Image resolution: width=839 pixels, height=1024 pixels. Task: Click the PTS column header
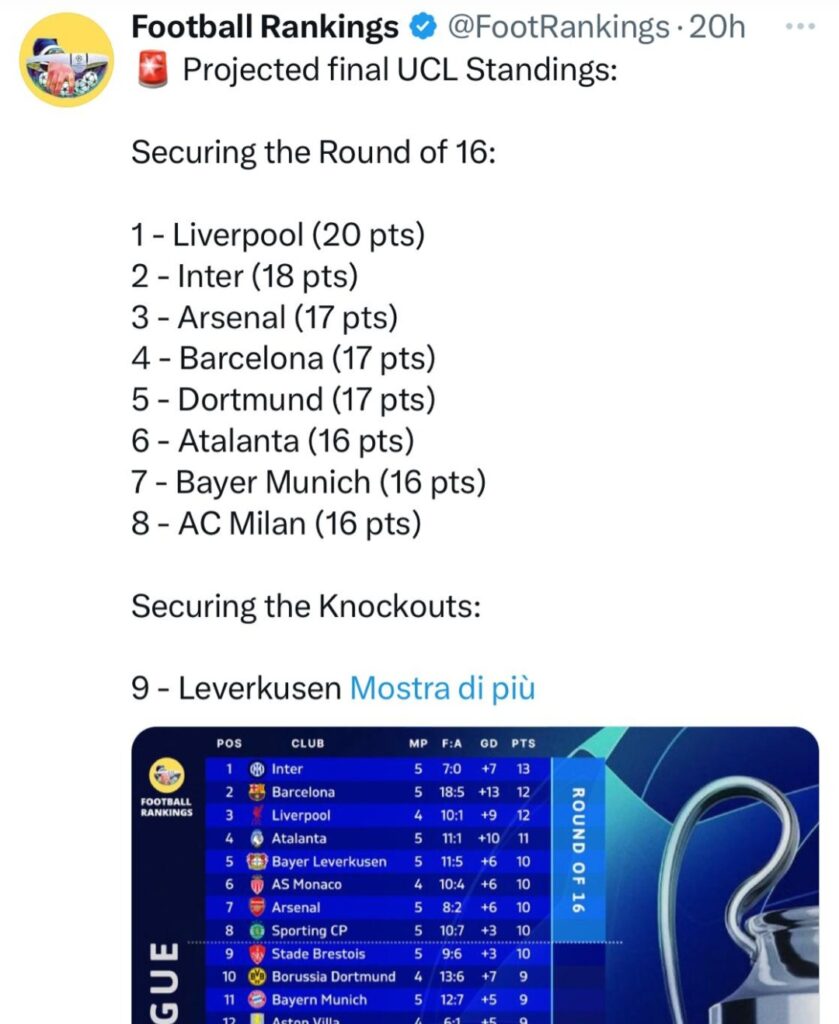coord(523,744)
